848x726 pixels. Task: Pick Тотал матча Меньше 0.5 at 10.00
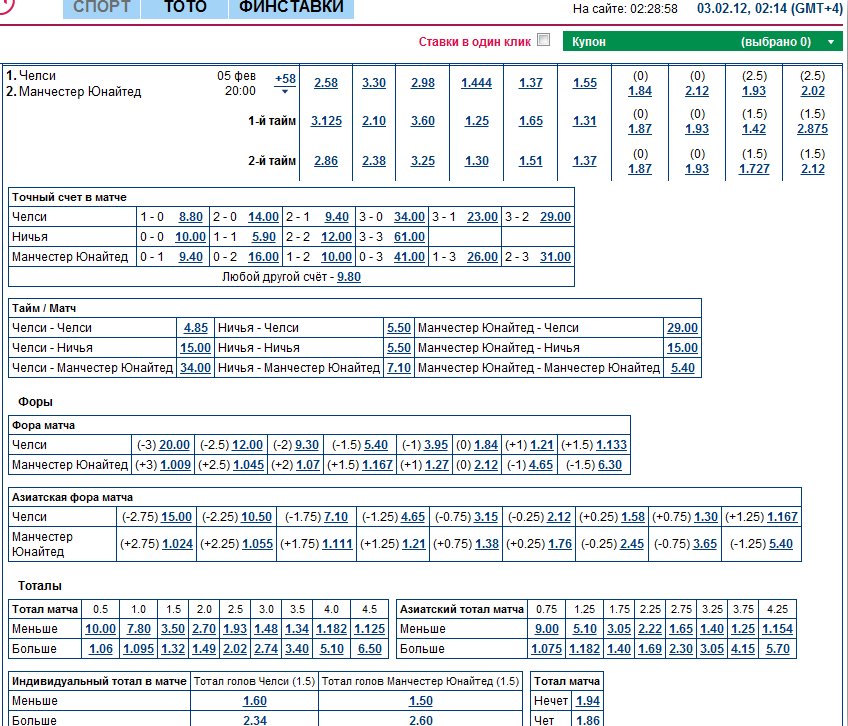click(101, 629)
